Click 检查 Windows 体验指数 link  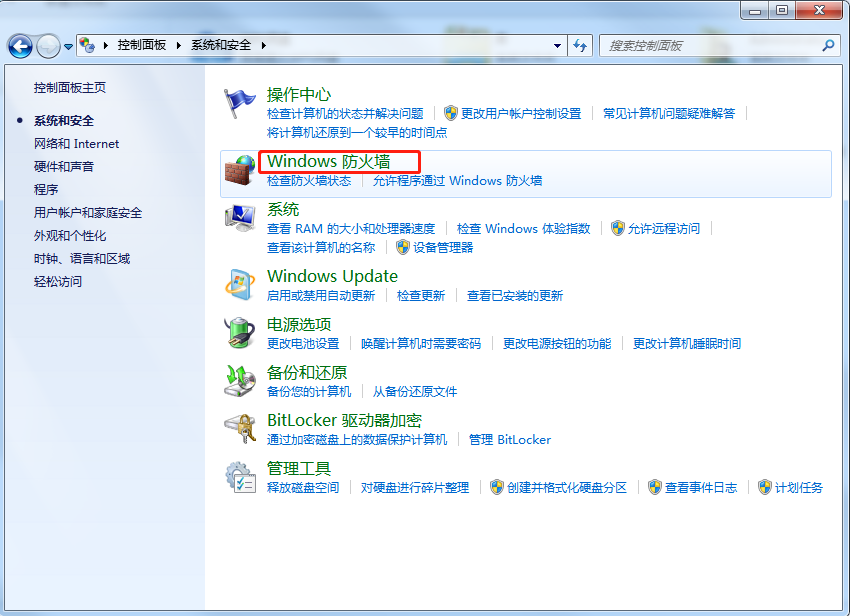(x=523, y=228)
